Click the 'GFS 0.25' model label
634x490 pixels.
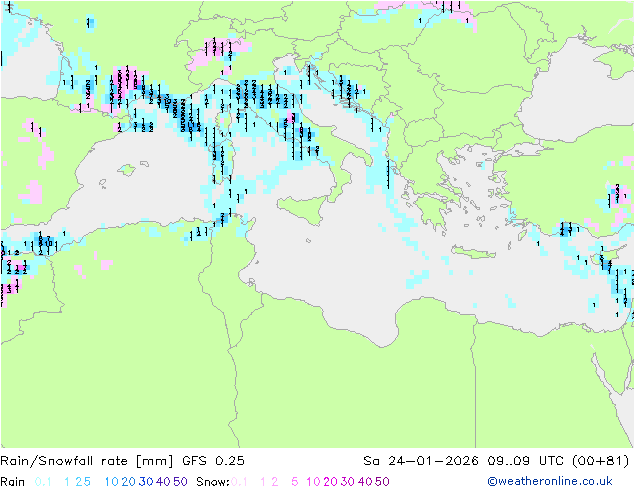click(x=213, y=461)
